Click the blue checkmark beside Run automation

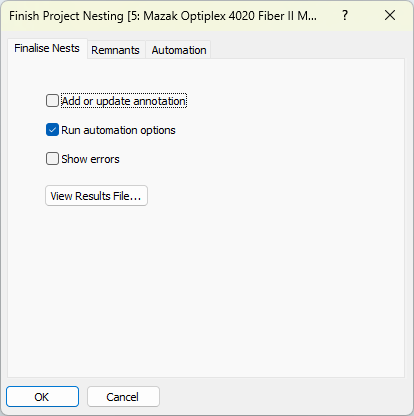pyautogui.click(x=52, y=130)
